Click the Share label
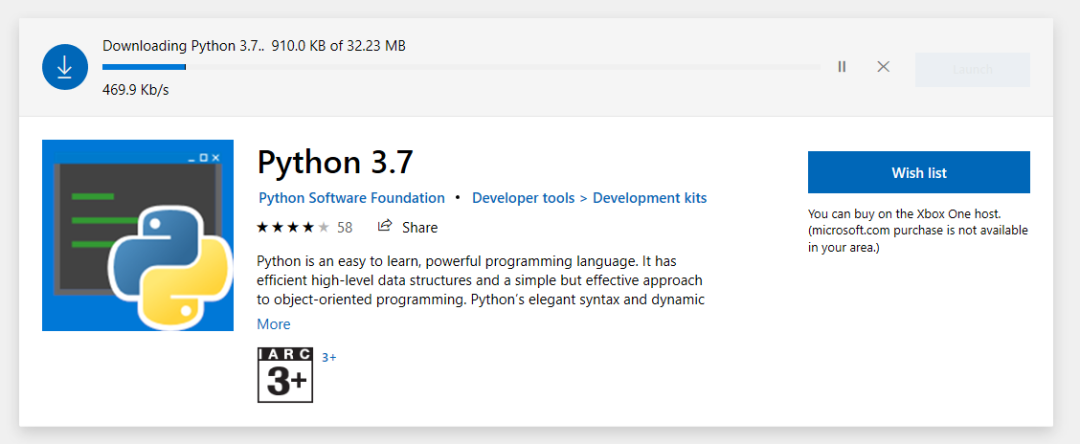The image size is (1080, 444). click(x=419, y=228)
